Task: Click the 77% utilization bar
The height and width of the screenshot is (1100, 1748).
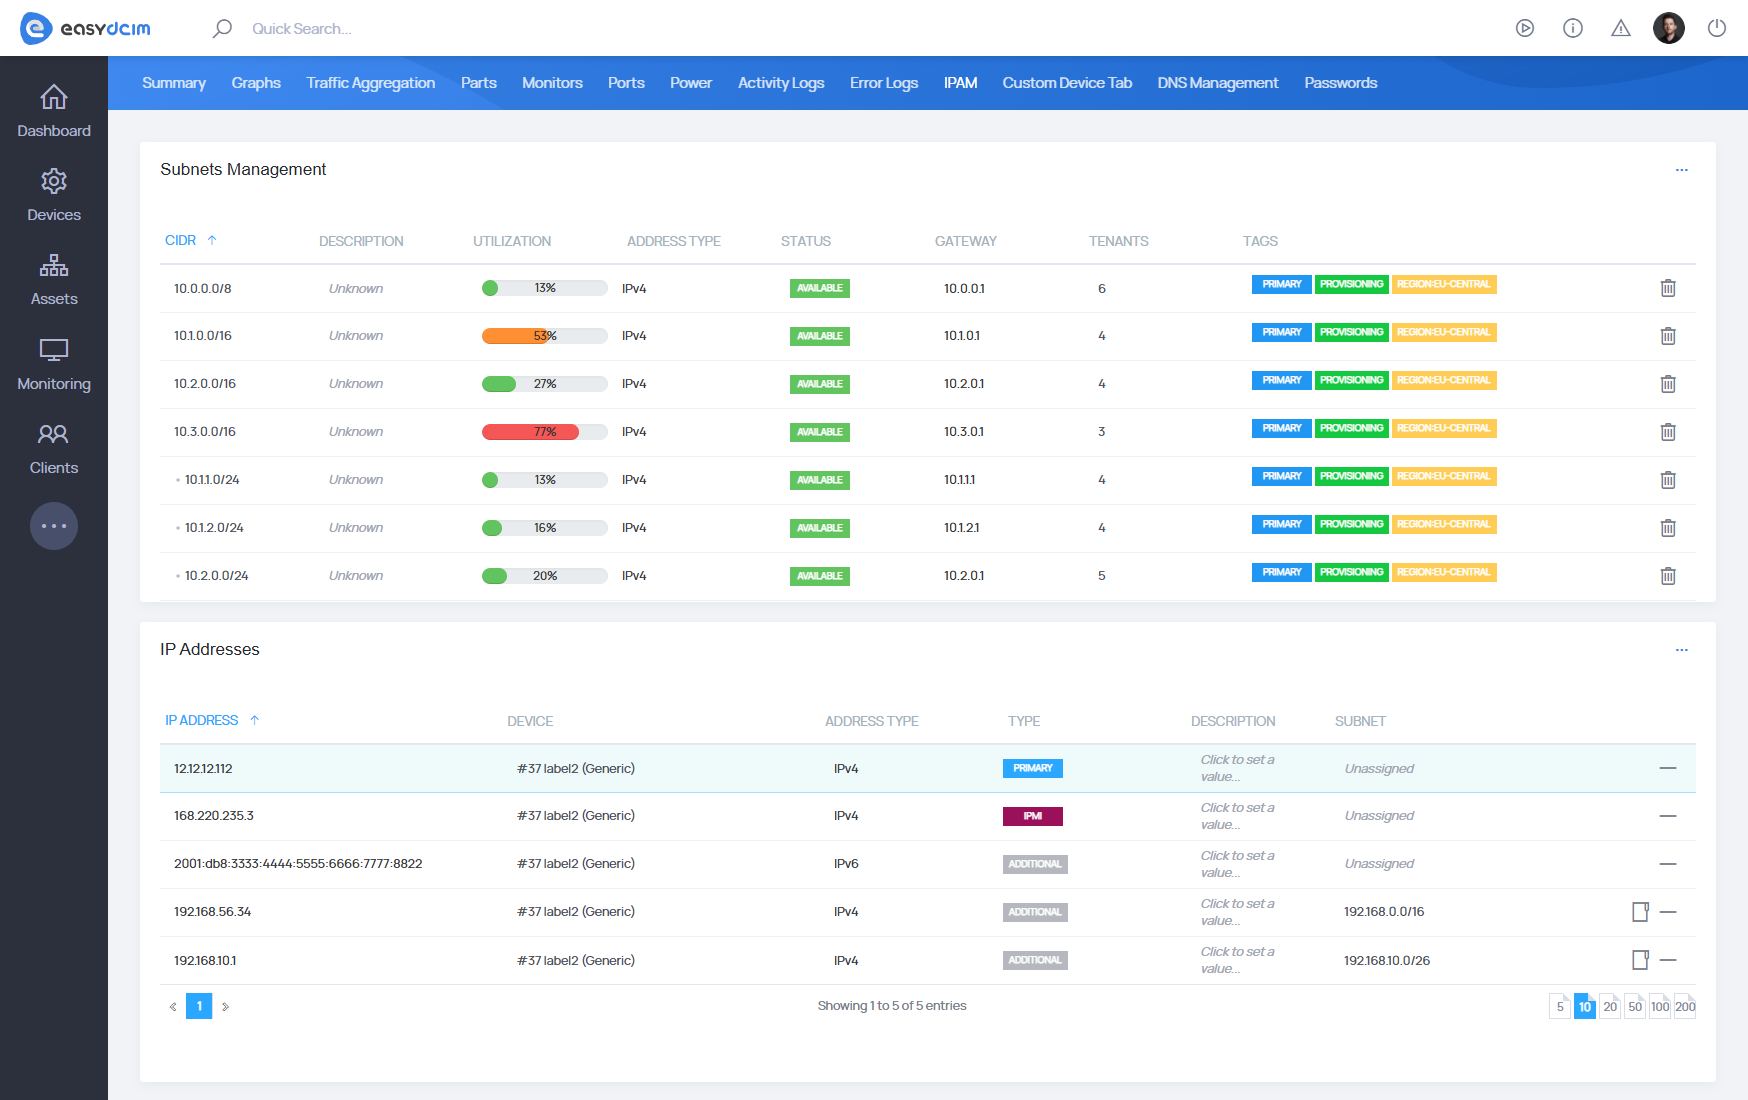Action: (544, 432)
